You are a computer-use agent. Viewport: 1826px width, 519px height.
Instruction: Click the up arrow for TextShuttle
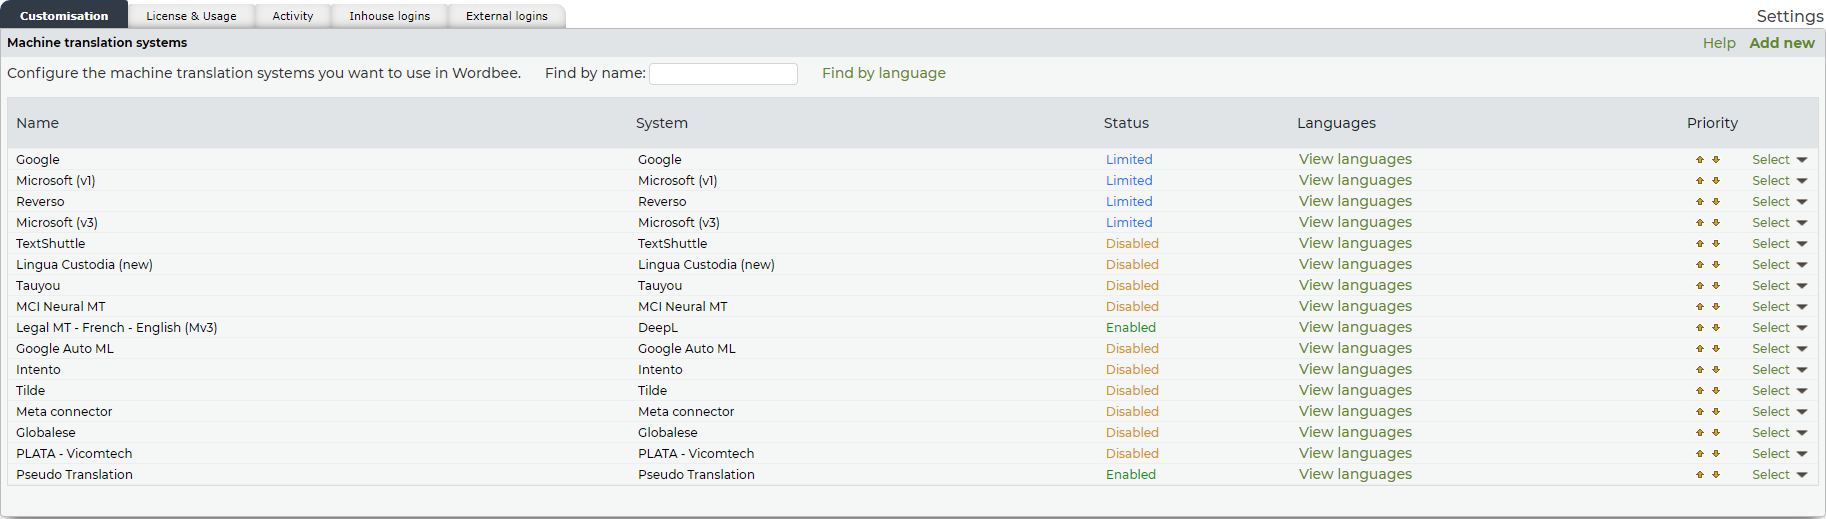(x=1699, y=244)
